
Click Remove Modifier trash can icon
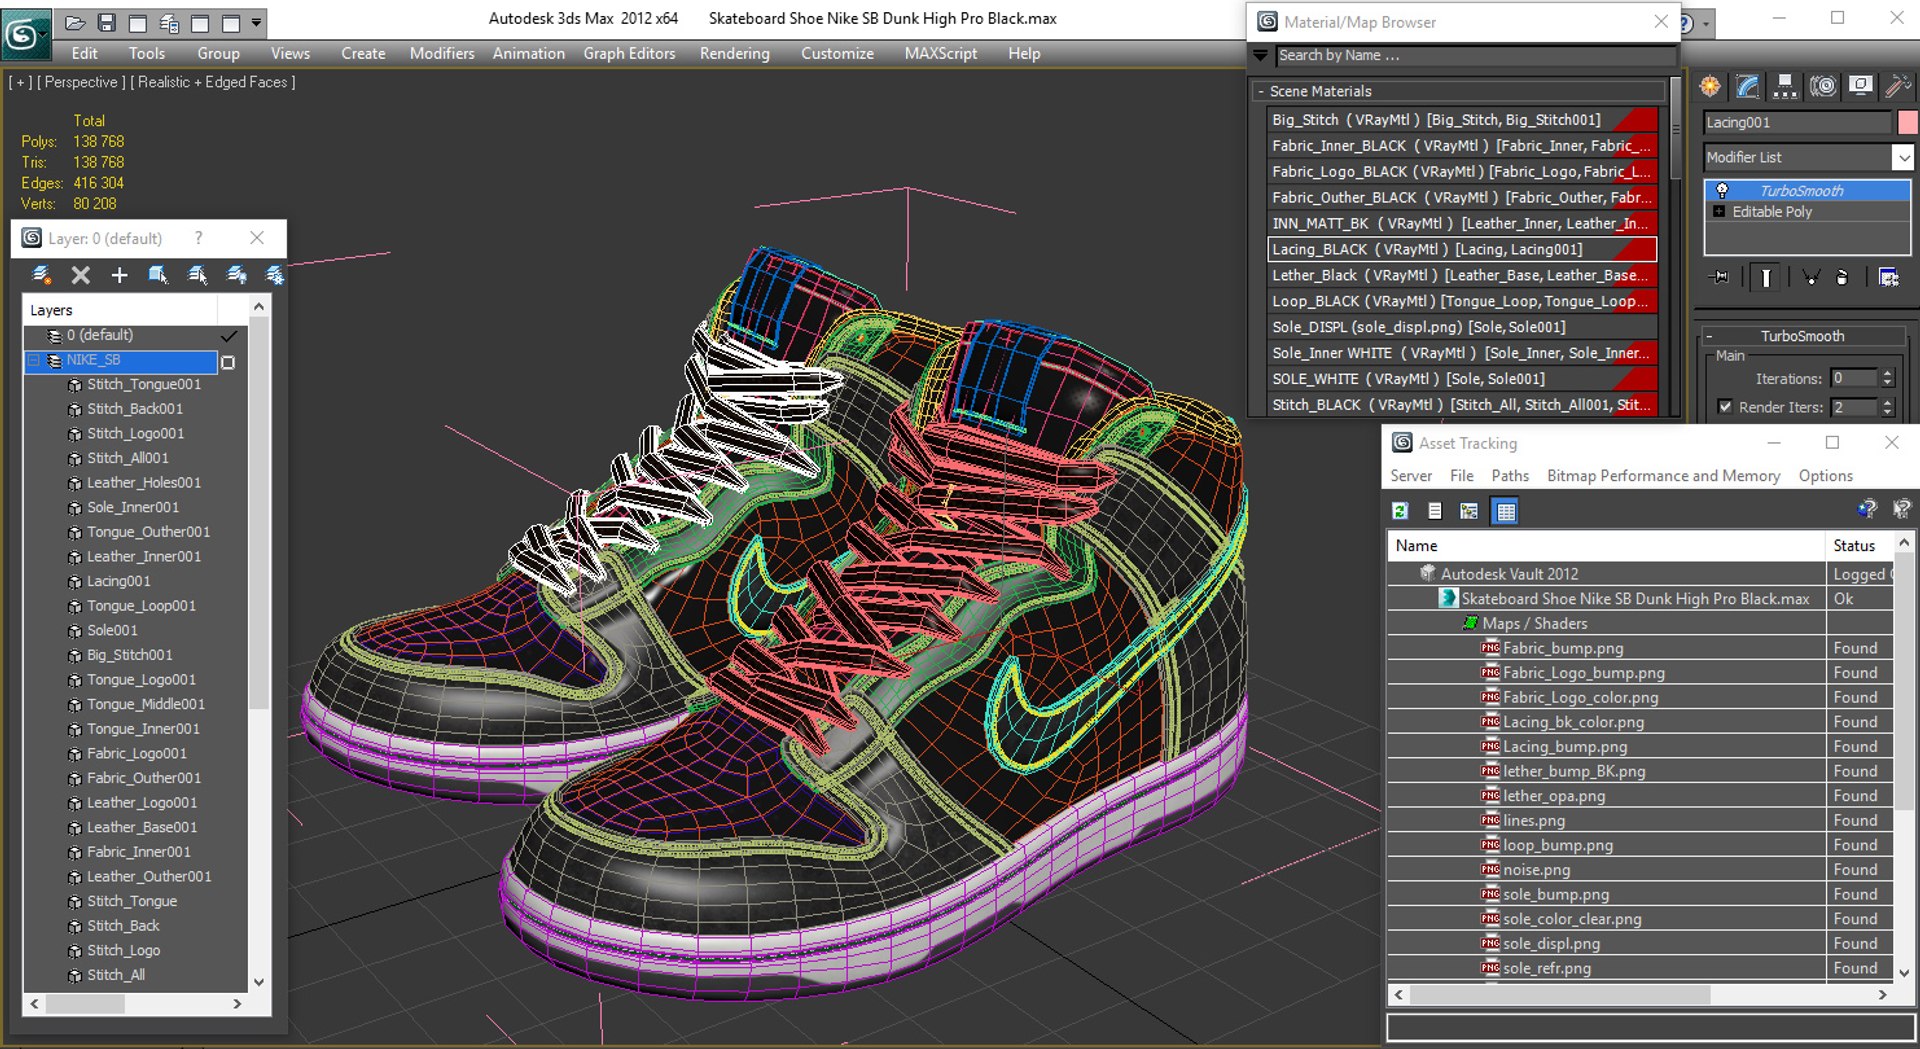coord(1842,277)
